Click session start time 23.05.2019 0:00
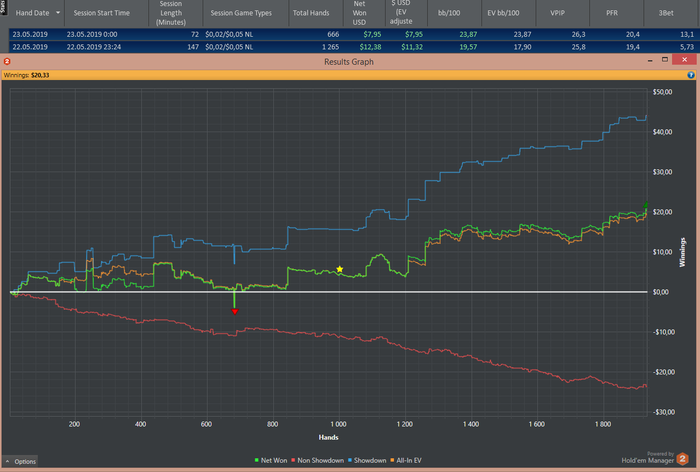 coord(92,34)
